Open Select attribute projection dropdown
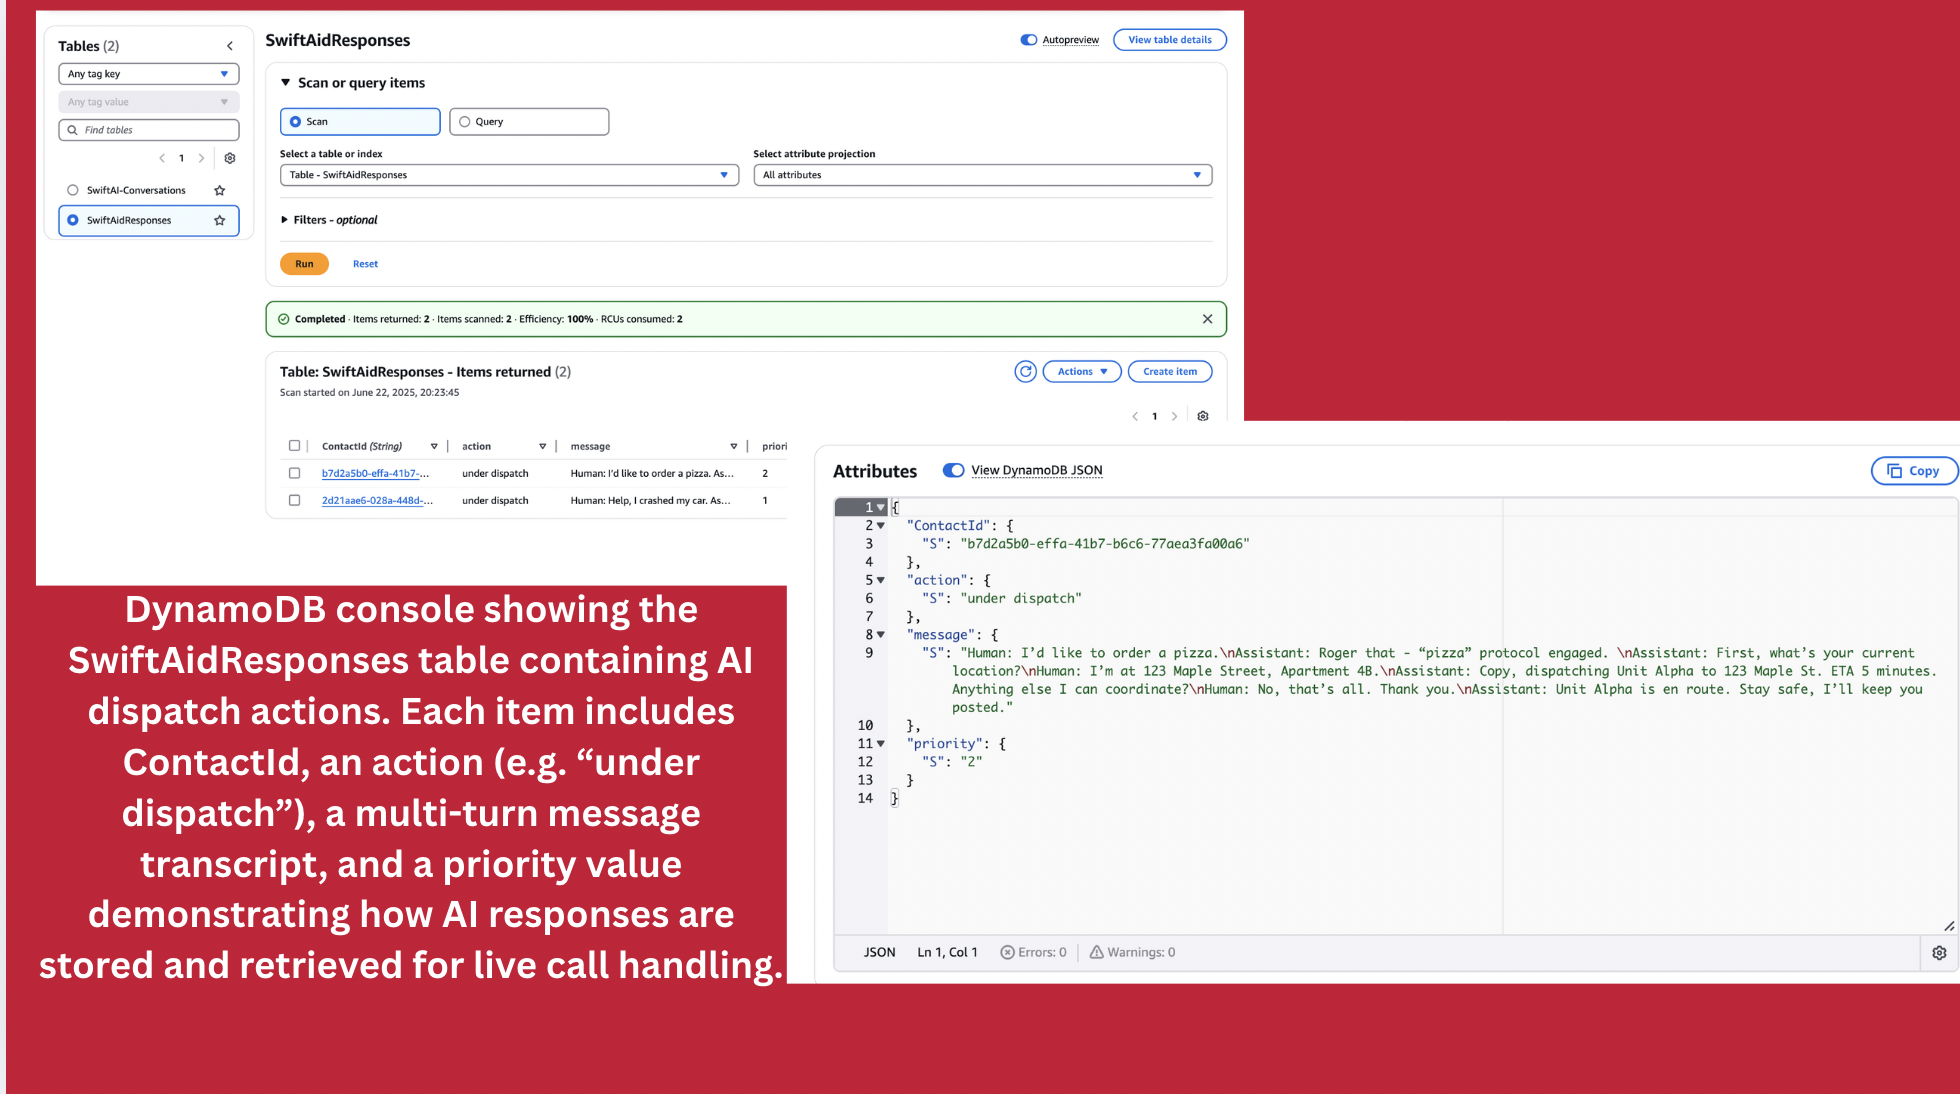 [x=982, y=175]
